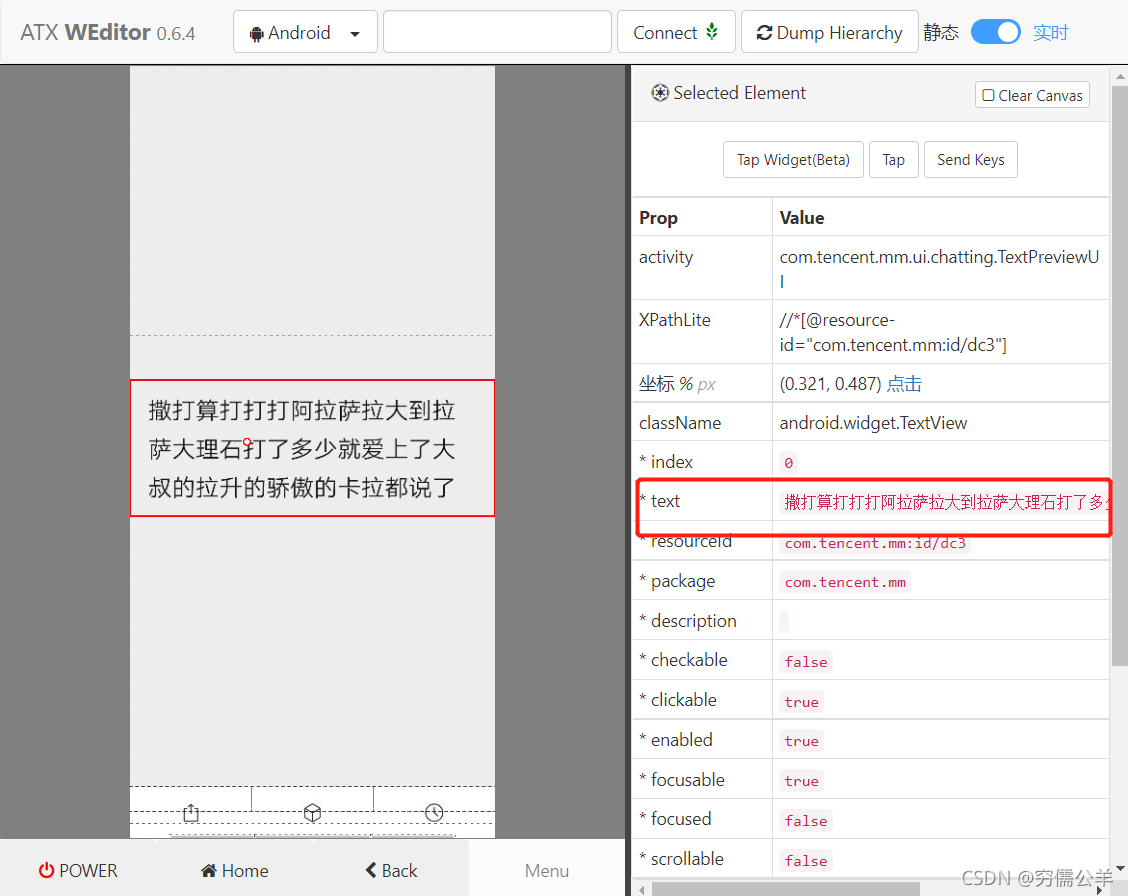1128x896 pixels.
Task: Click the scrollbar up arrow
Action: [1120, 75]
